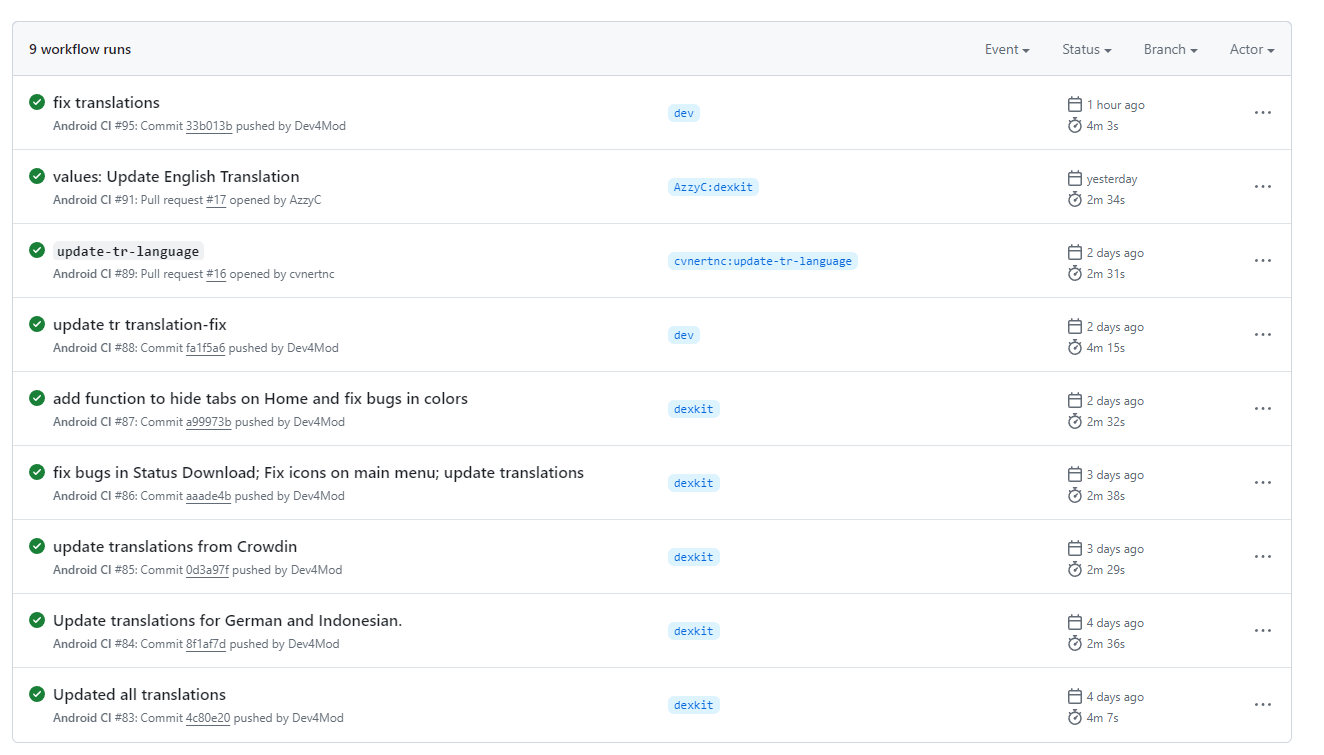Open the Actor filter dropdown

[x=1251, y=50]
